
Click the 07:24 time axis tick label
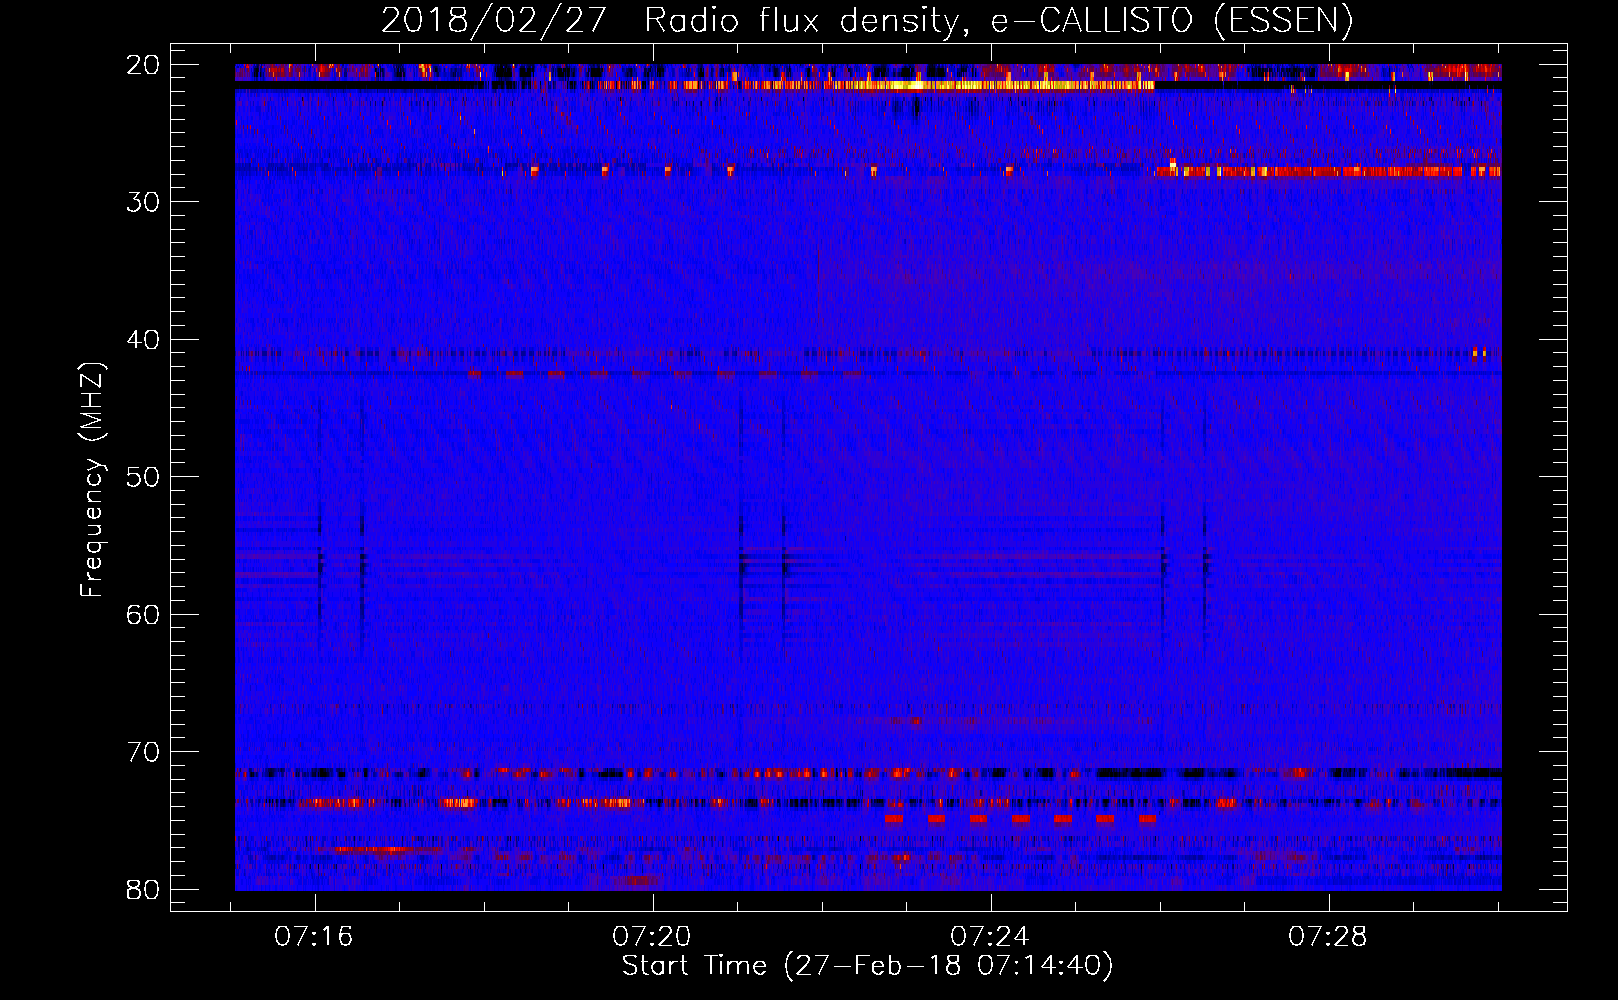990,937
